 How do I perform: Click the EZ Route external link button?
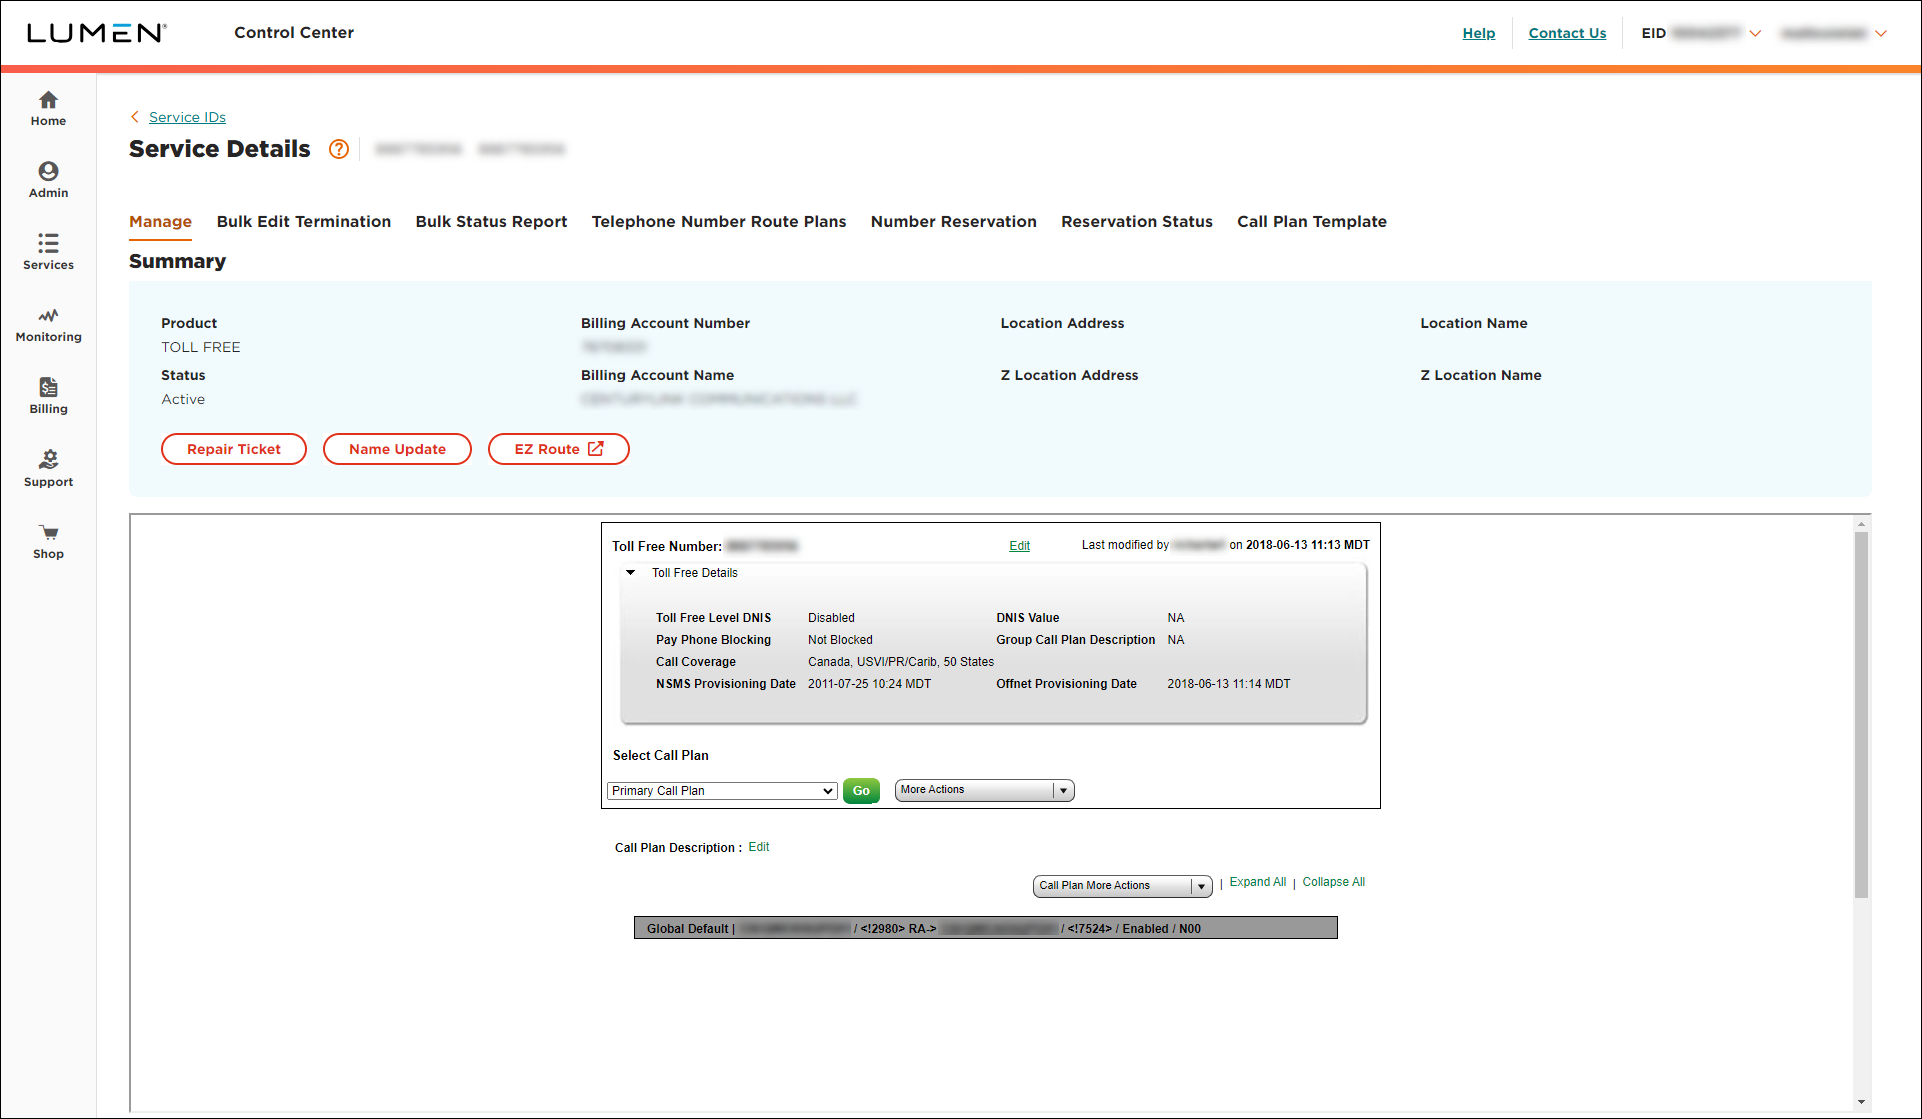[559, 449]
